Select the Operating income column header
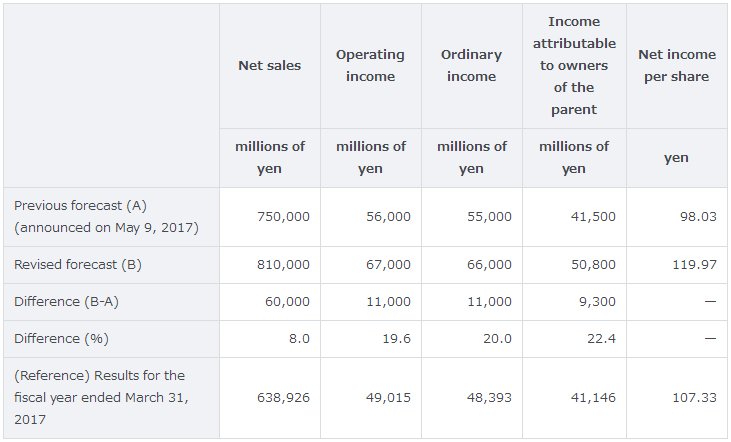 pos(370,66)
